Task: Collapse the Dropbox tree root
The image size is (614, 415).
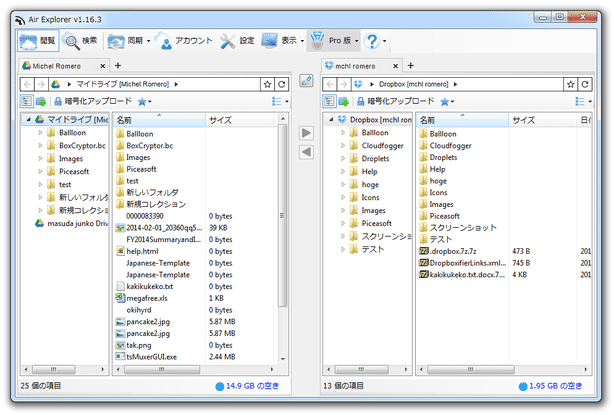Action: pos(331,119)
